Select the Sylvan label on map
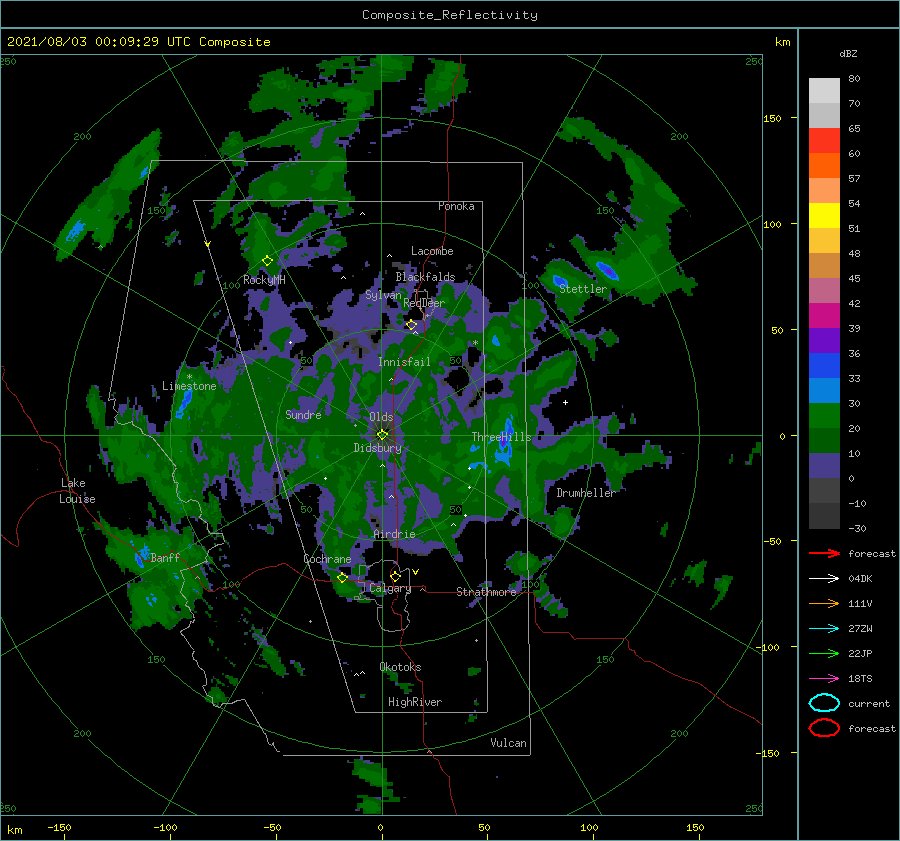 tap(383, 295)
